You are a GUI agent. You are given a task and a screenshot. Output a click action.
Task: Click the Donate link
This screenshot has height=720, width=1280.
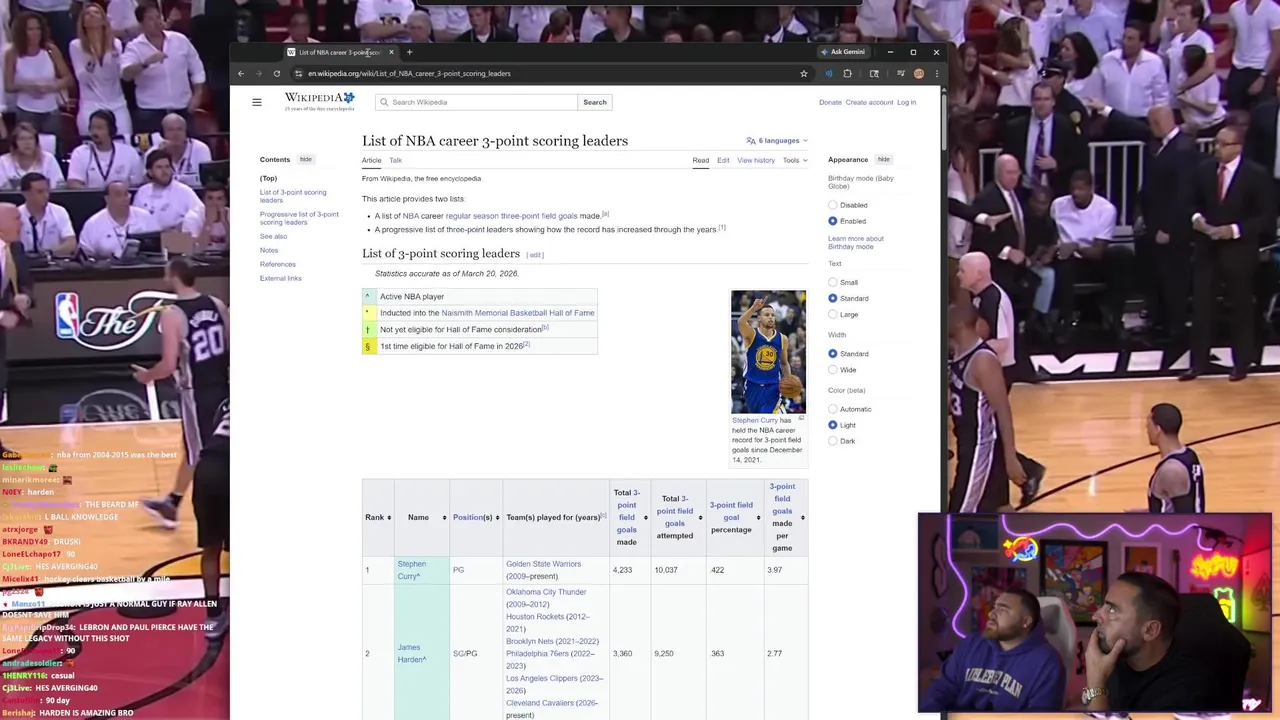coord(830,102)
